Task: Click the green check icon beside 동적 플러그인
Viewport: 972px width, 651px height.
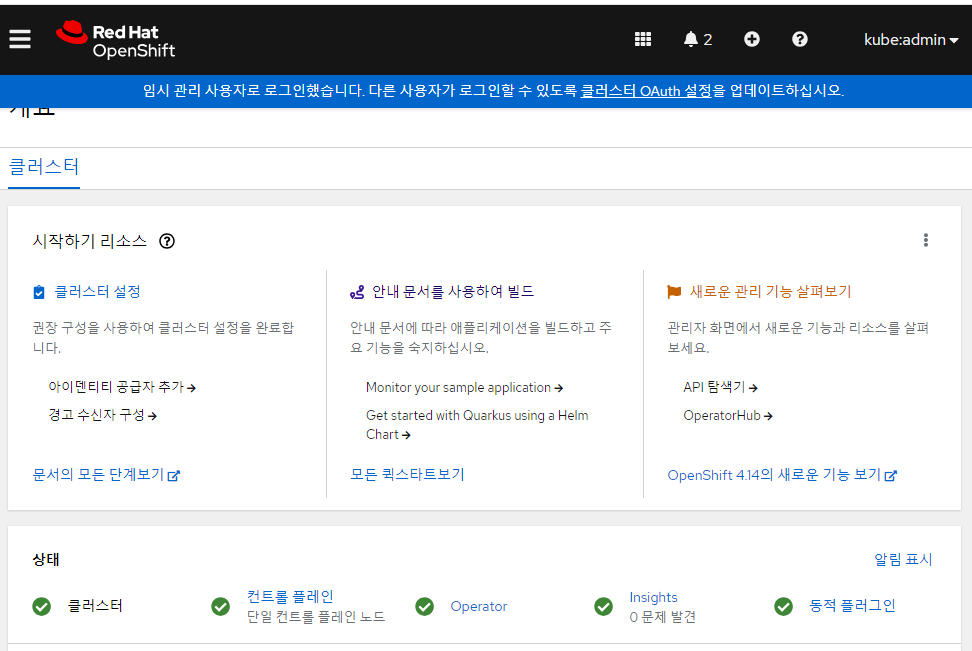Action: tap(784, 606)
